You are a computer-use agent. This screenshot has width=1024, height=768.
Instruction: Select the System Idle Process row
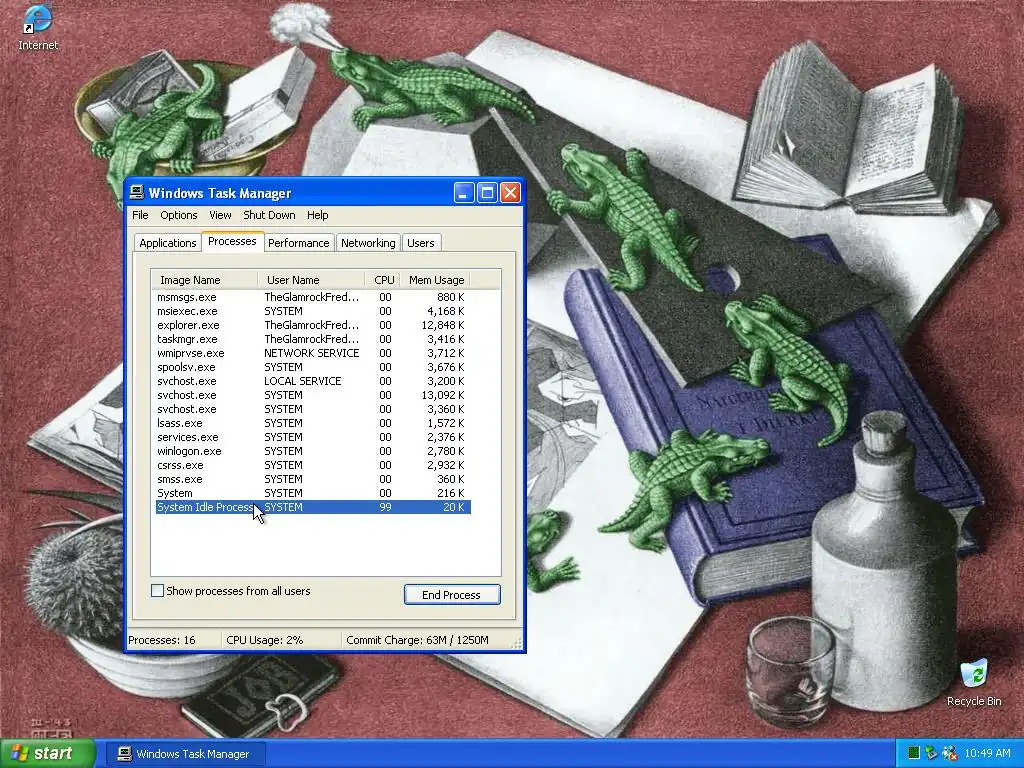pyautogui.click(x=313, y=507)
